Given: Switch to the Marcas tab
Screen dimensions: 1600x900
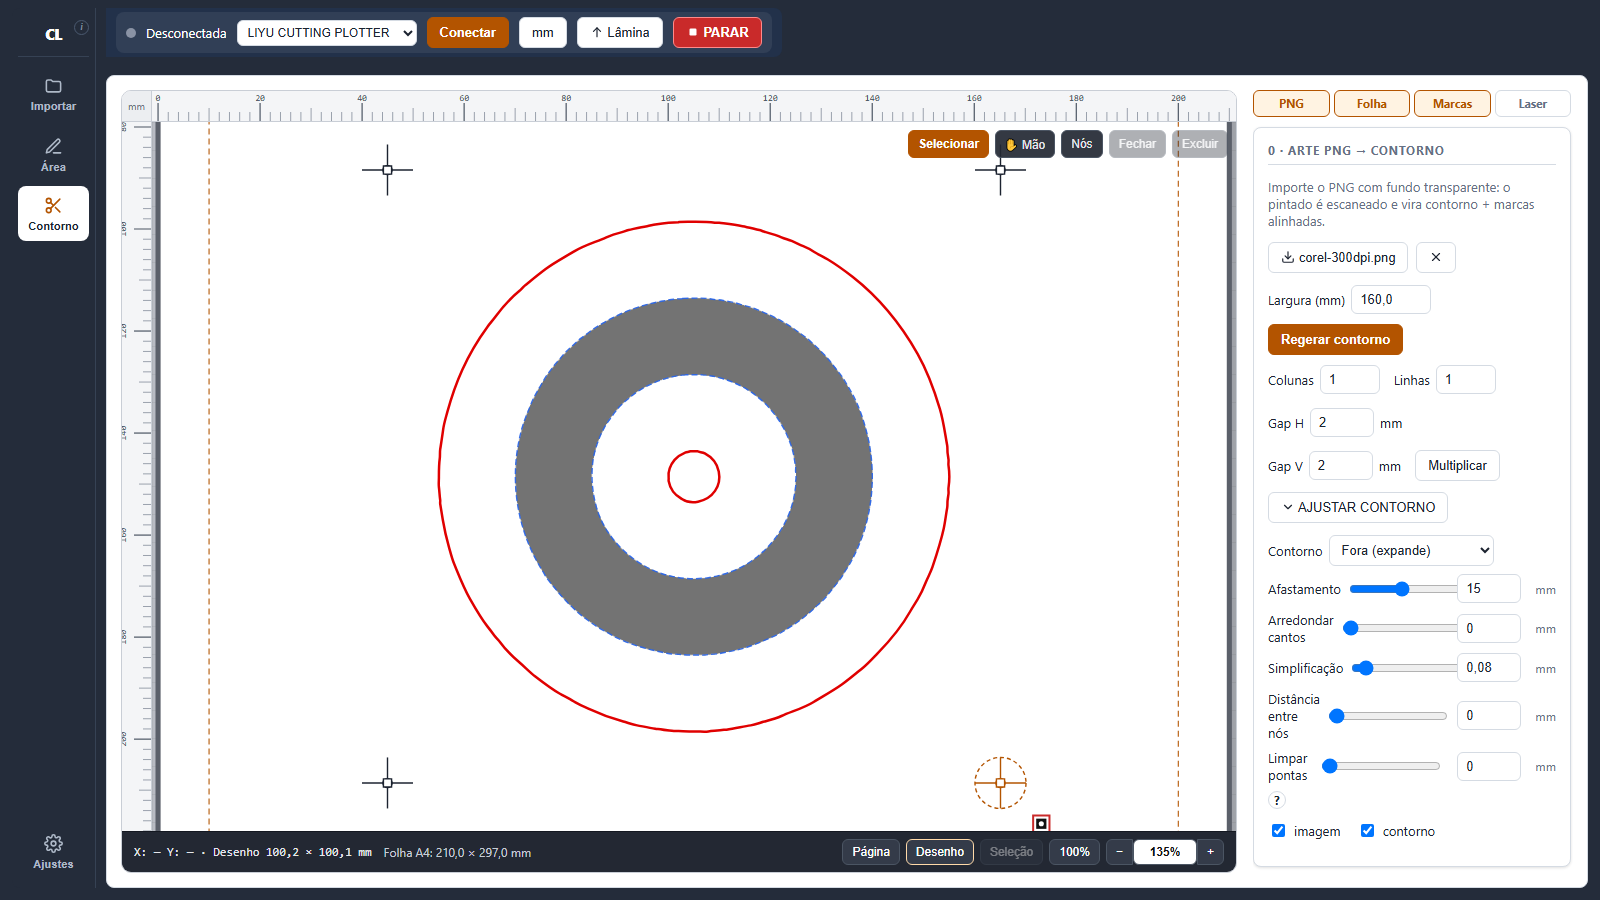Looking at the screenshot, I should (x=1452, y=103).
